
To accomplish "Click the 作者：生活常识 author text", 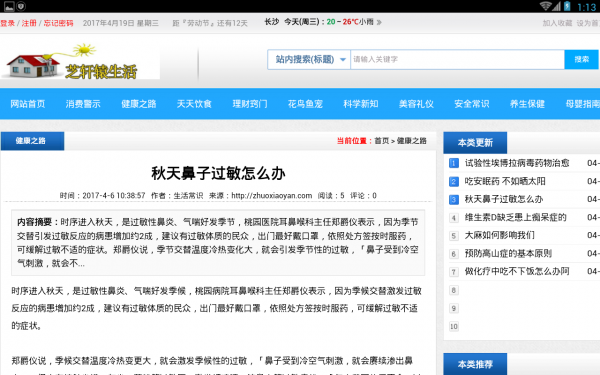I will [177, 196].
